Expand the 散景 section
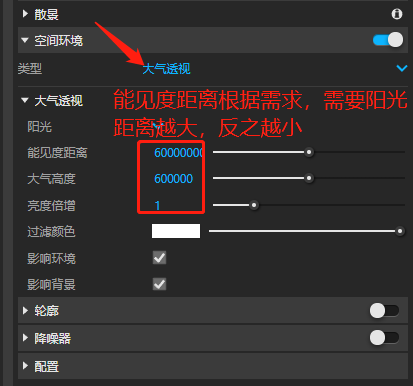Viewport: 413px width, 386px height. tap(25, 14)
